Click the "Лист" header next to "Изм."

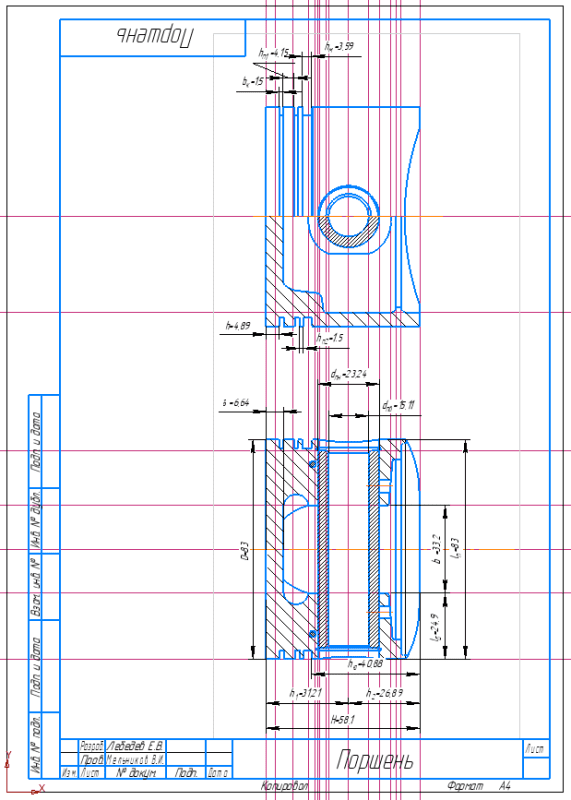[x=92, y=773]
